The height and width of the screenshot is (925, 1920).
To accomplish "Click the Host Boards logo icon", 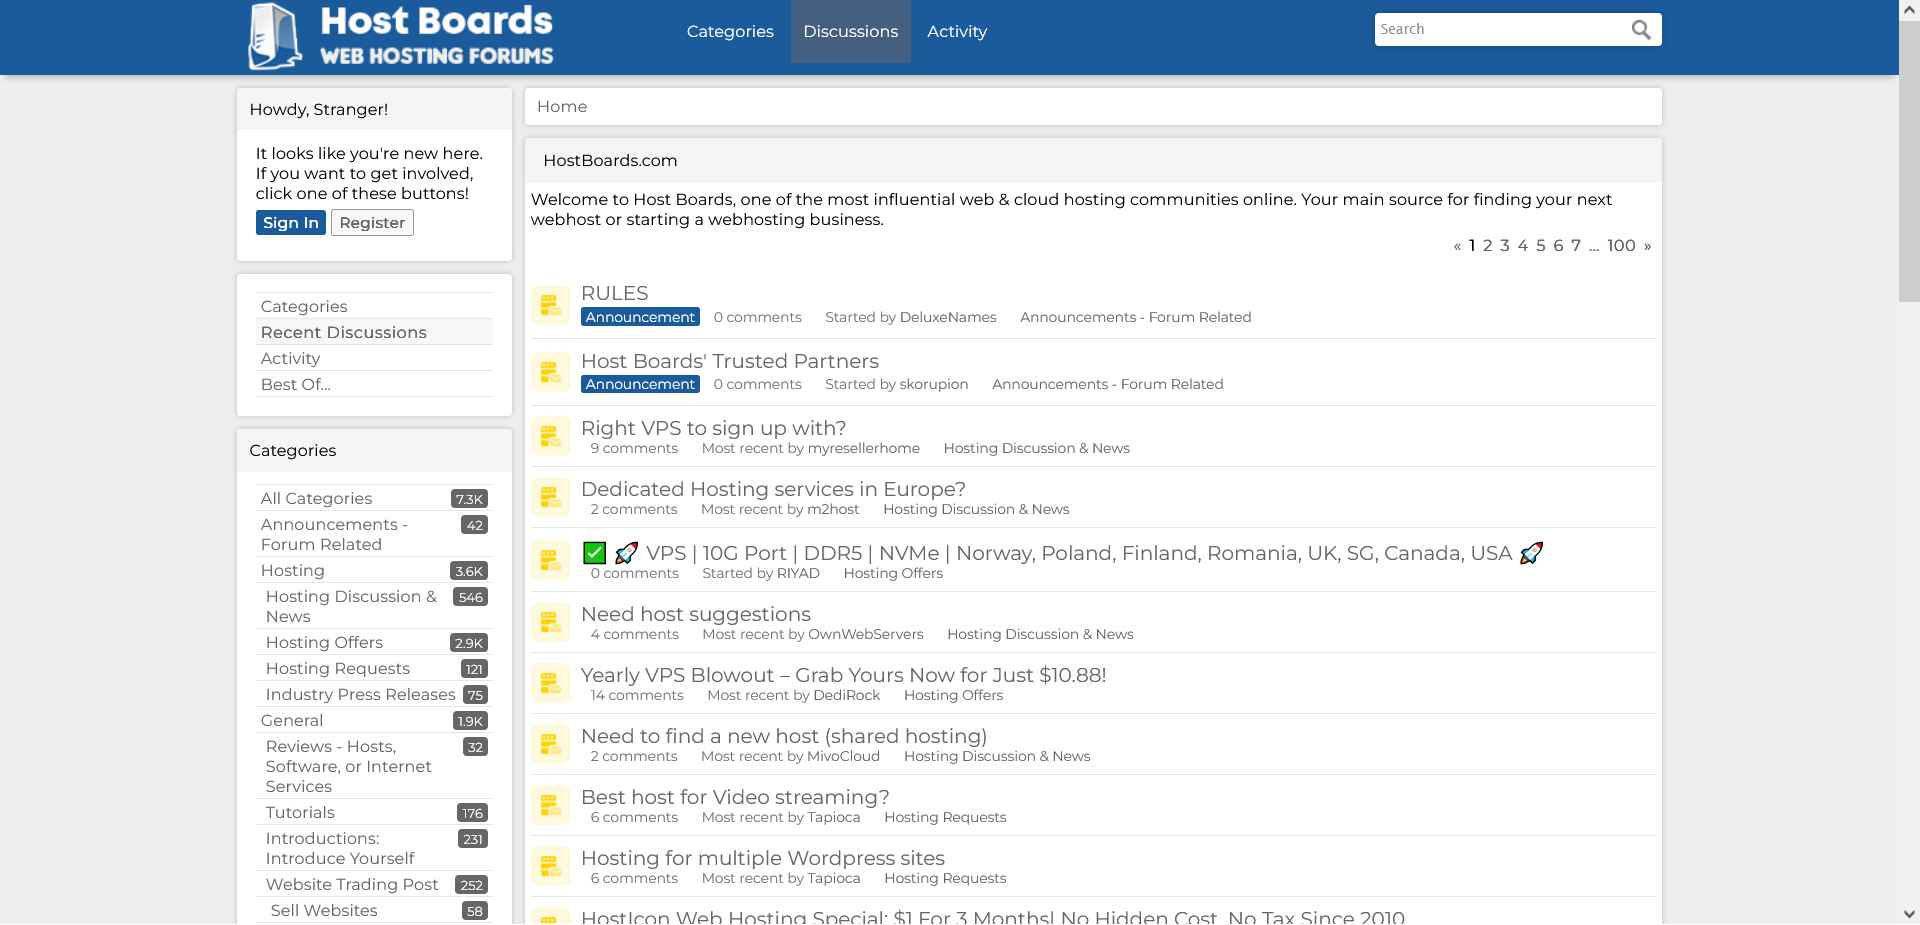I will [x=275, y=37].
